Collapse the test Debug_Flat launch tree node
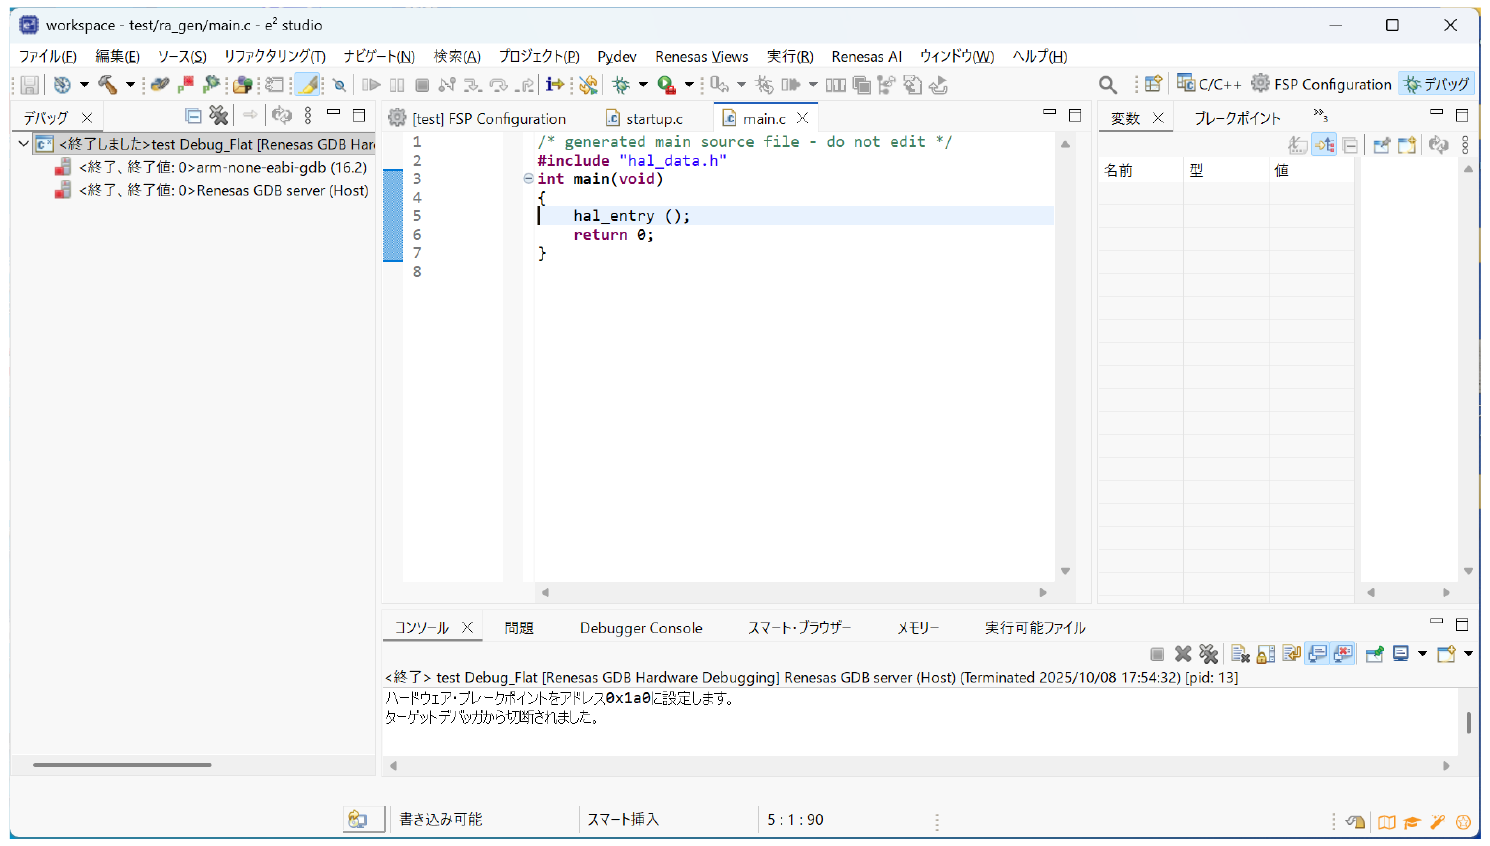The width and height of the screenshot is (1490, 846). pos(23,144)
